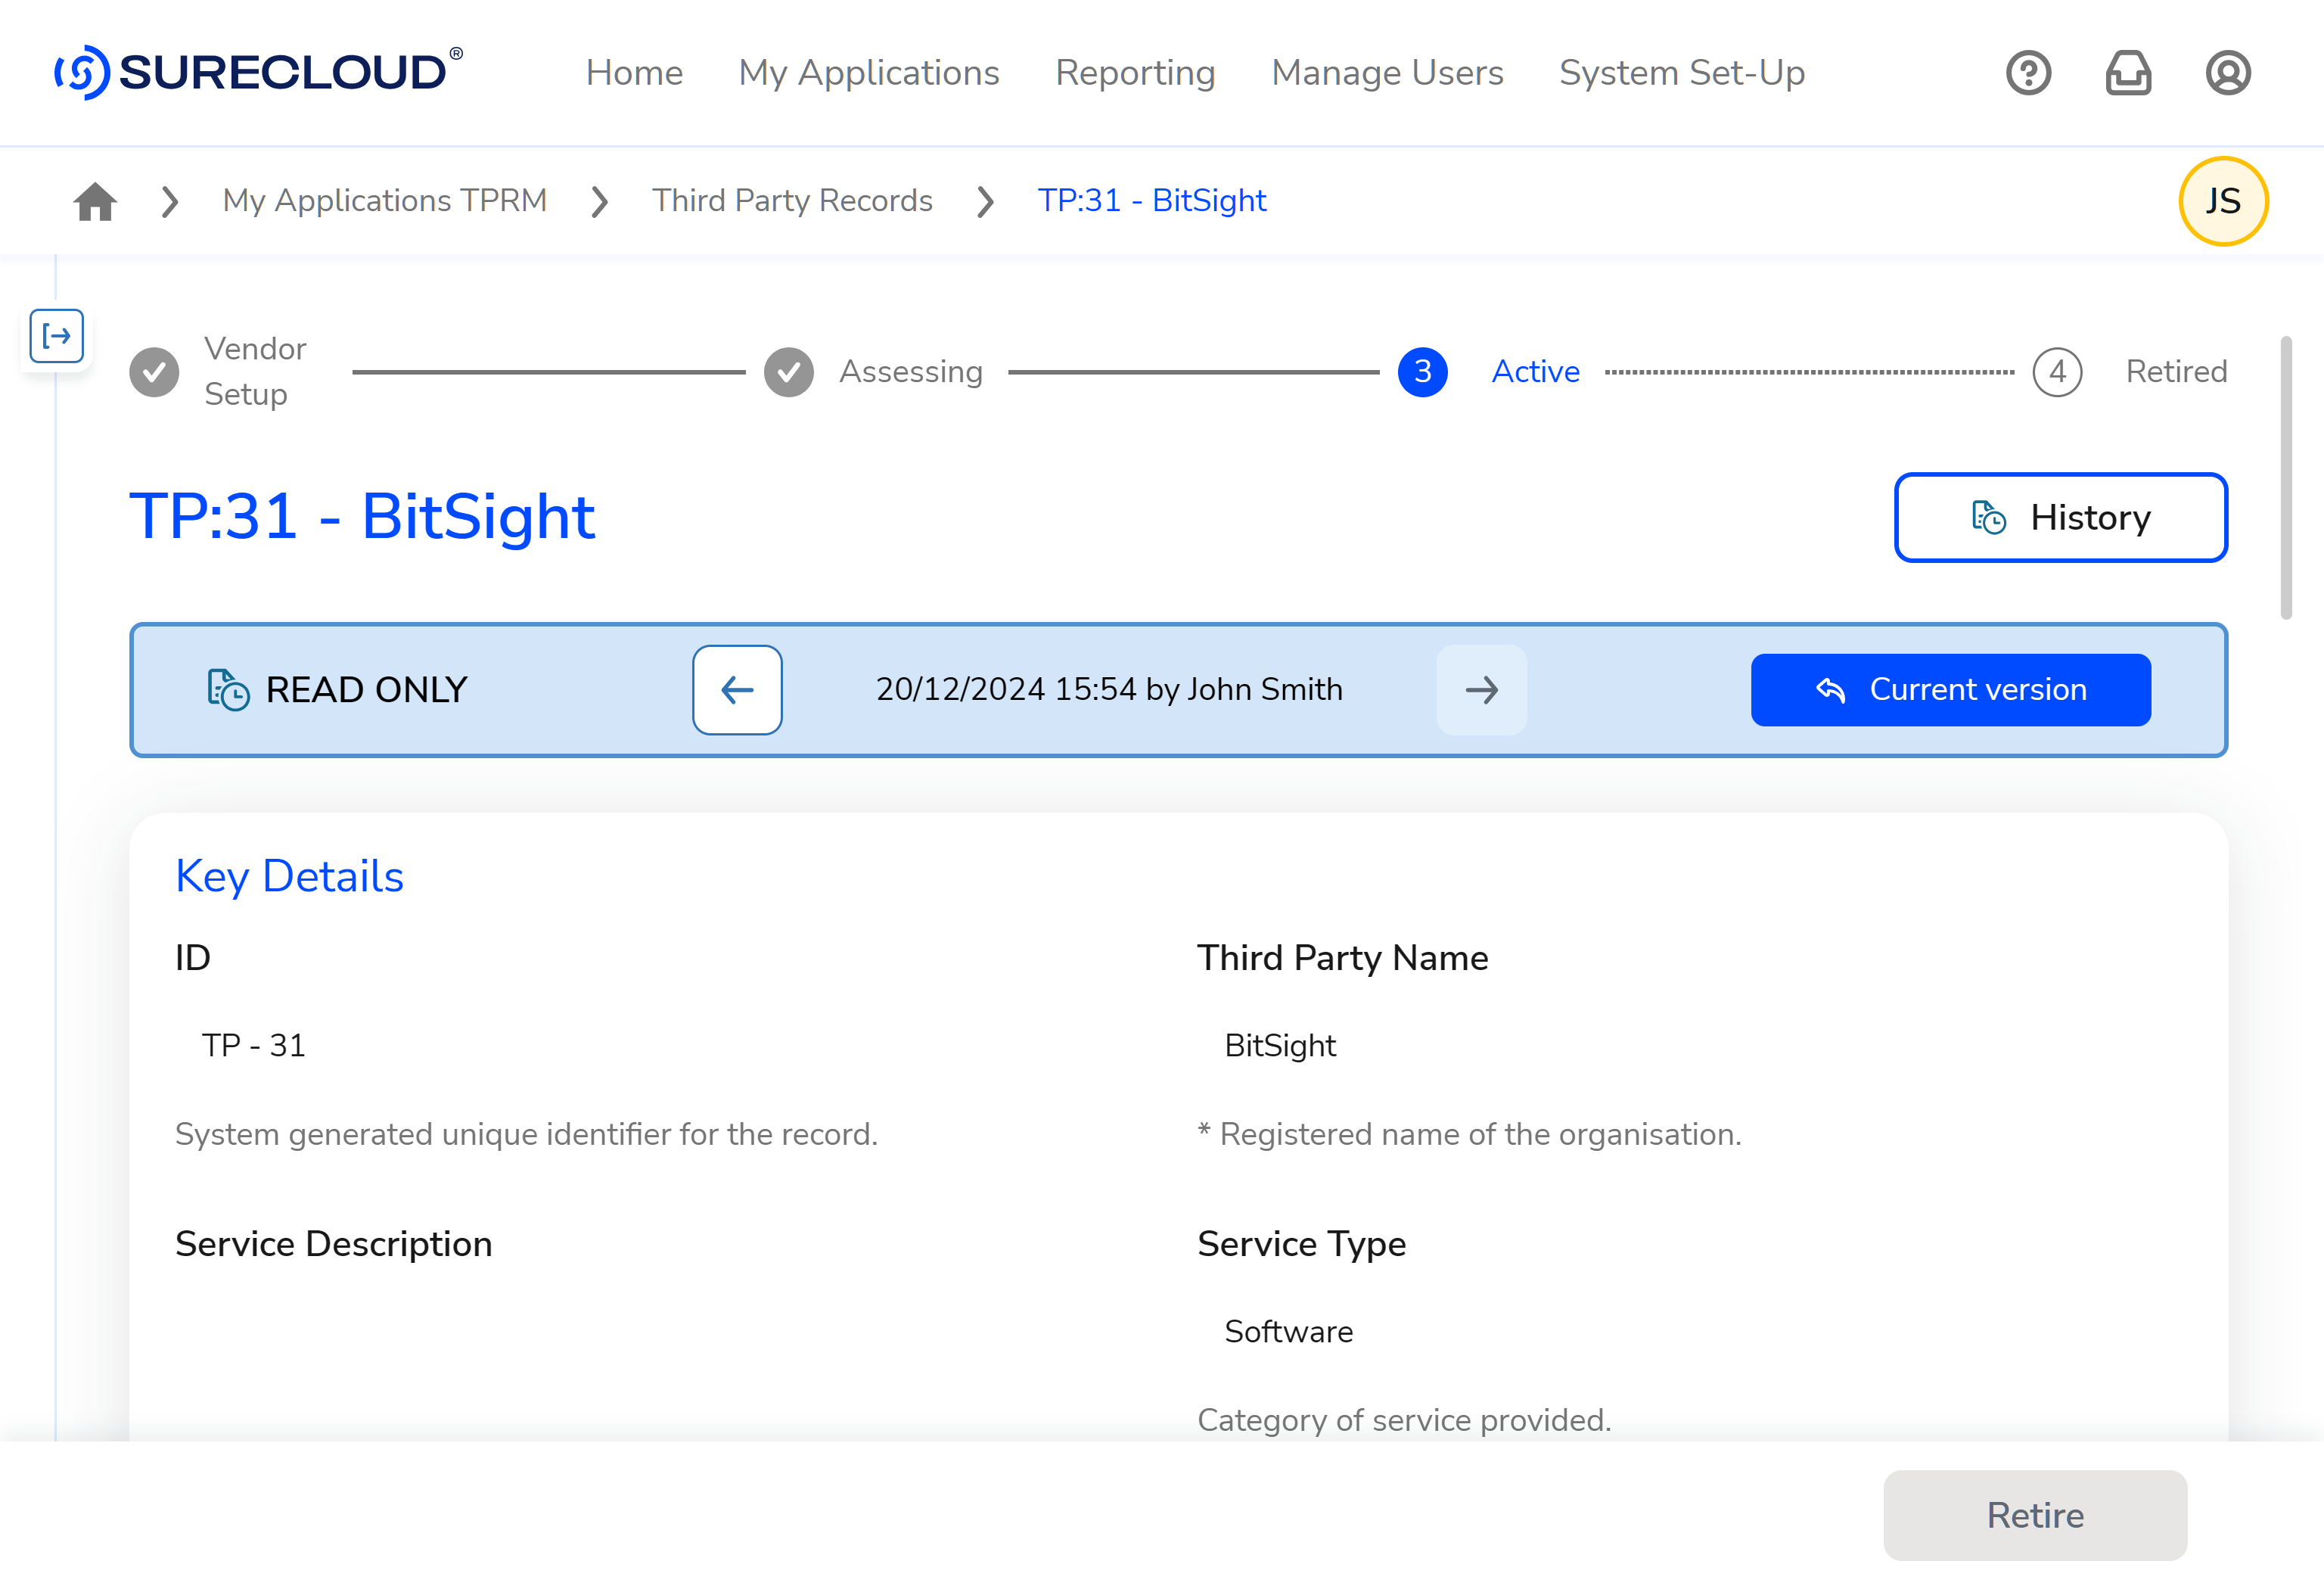Click the History clock-document icon
Screen dimensions: 2324x1589
[1987, 517]
